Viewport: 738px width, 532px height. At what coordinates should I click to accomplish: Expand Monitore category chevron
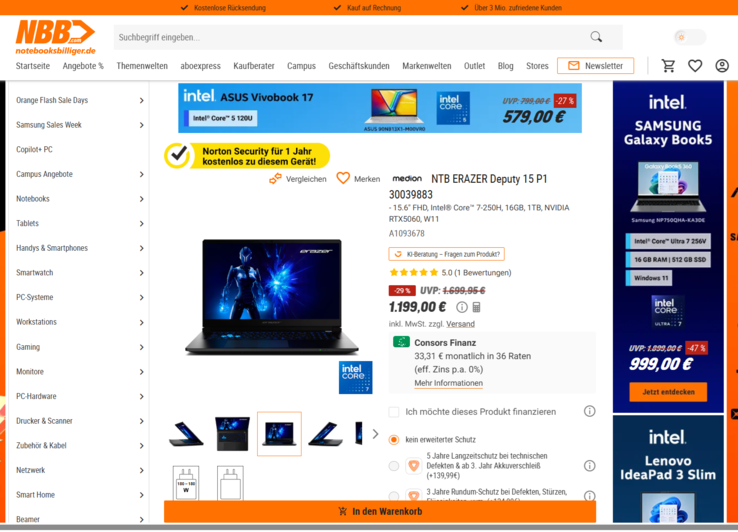(141, 371)
